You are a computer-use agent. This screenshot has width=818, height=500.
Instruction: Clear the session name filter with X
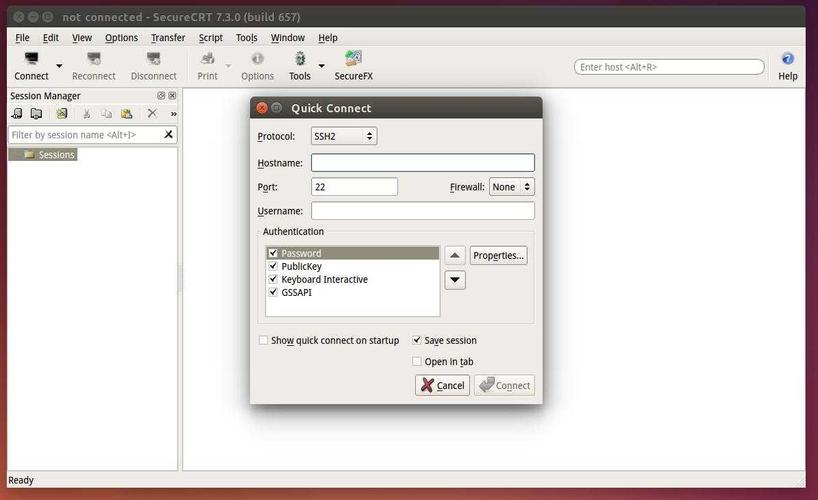[x=168, y=135]
